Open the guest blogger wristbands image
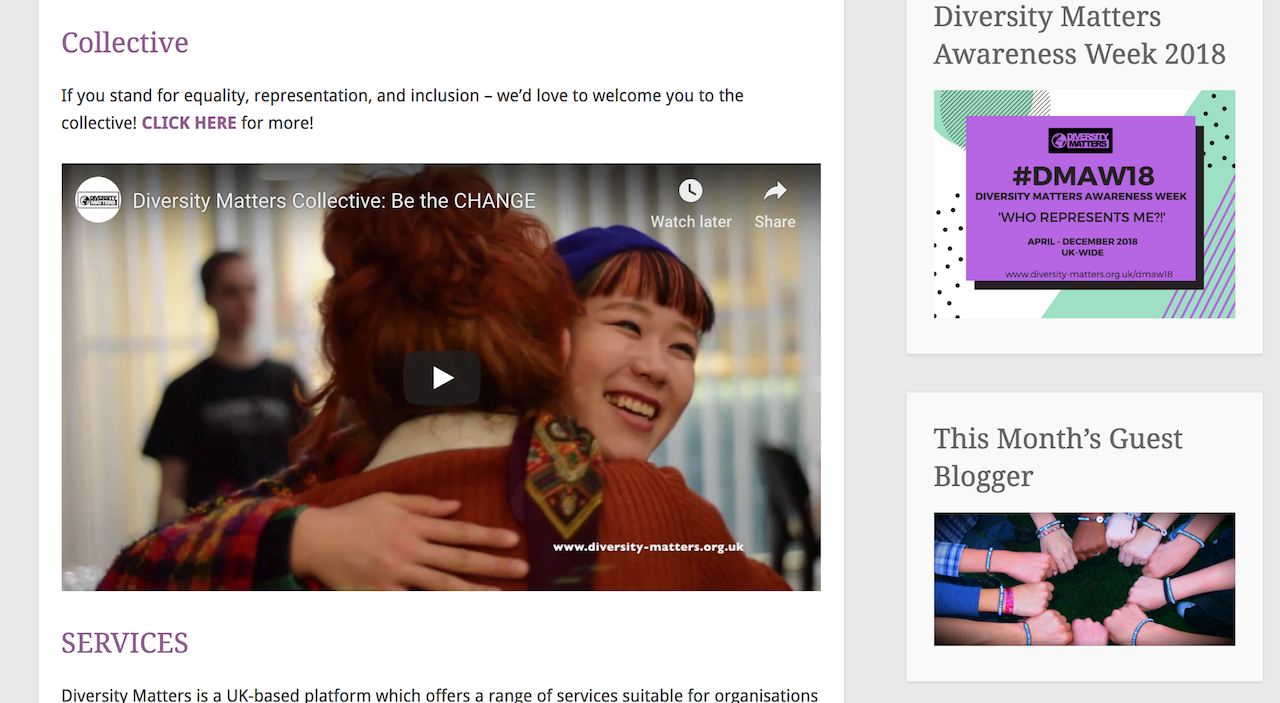Viewport: 1280px width, 703px height. coord(1084,579)
